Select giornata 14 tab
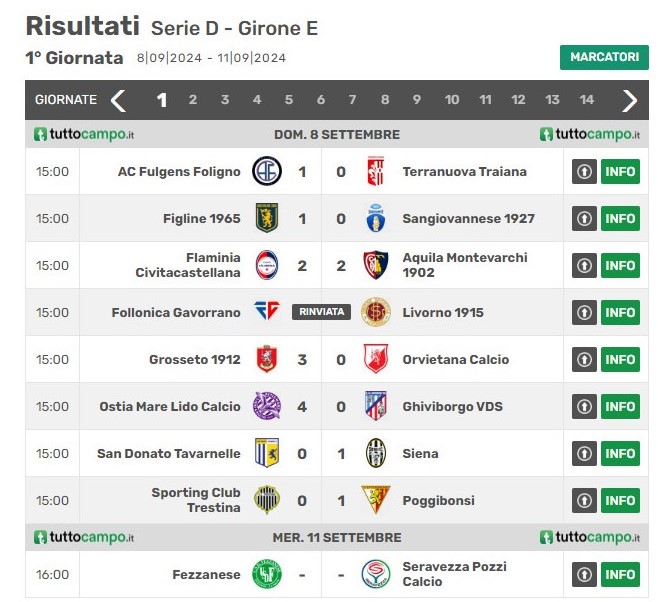The width and height of the screenshot is (658, 602). 586,100
